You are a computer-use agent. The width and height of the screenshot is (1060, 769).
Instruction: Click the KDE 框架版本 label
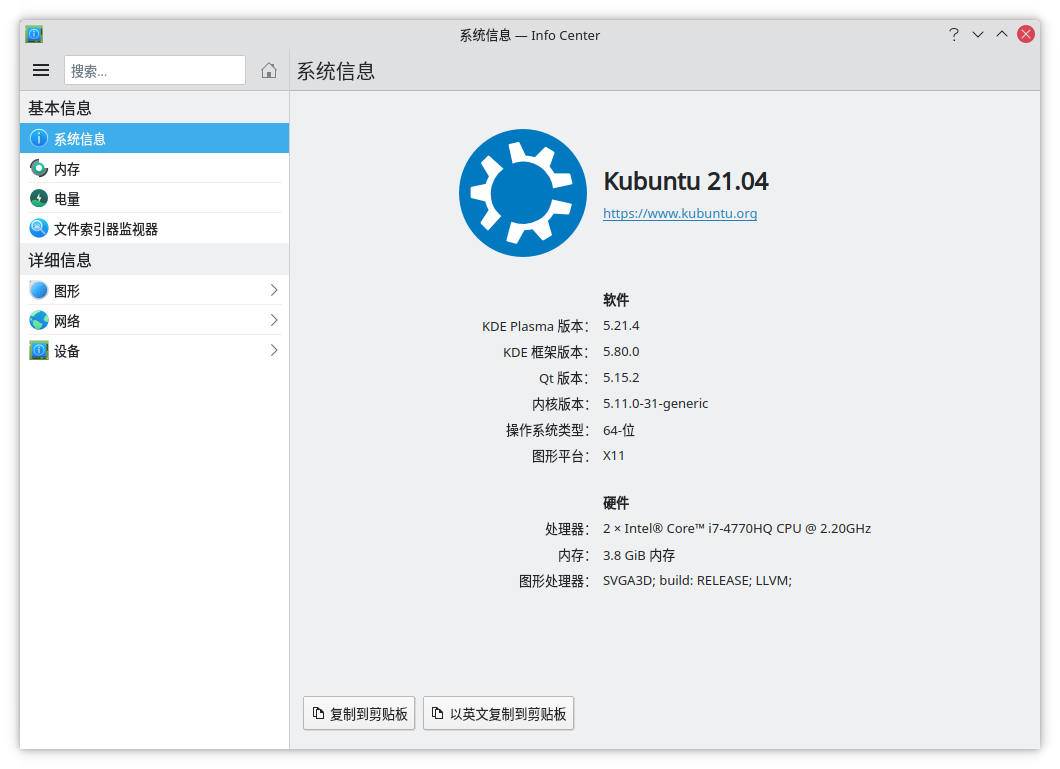(x=546, y=352)
